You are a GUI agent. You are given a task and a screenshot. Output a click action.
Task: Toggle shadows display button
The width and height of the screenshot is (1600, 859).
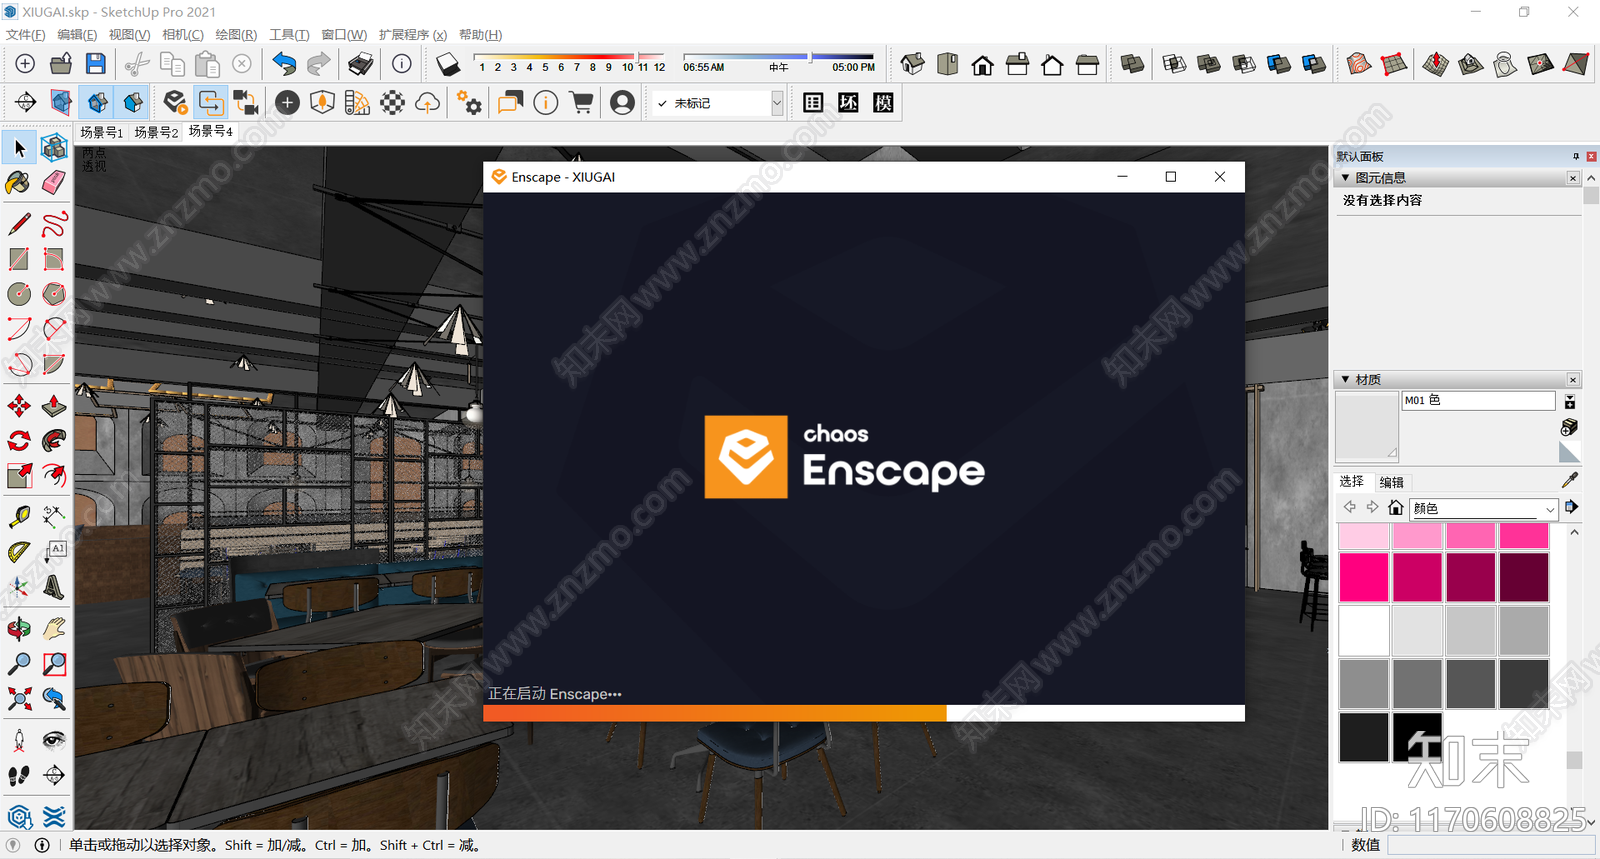click(448, 64)
